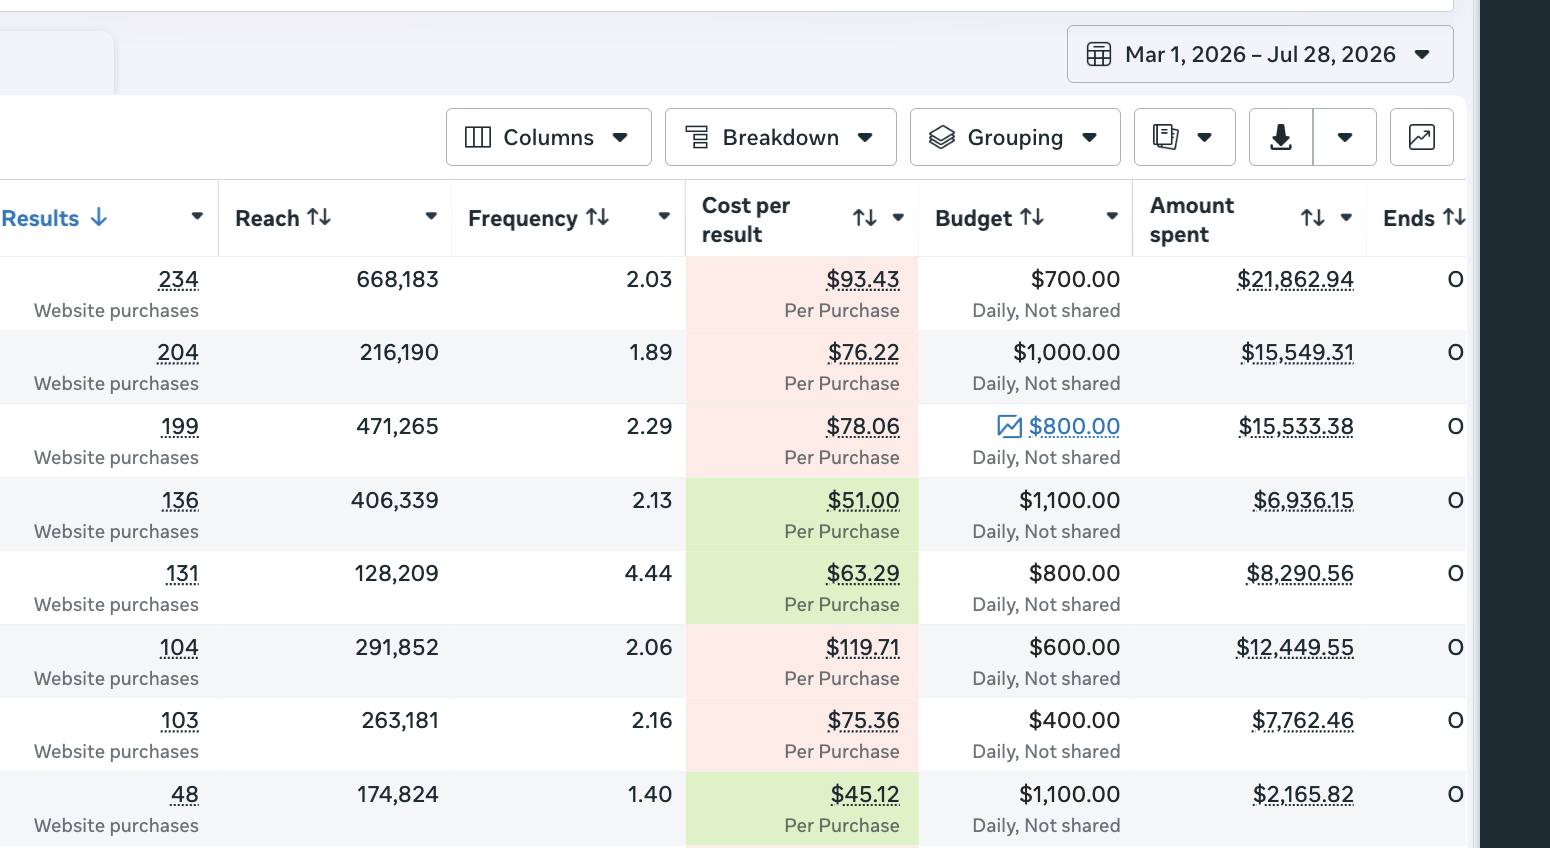Image resolution: width=1550 pixels, height=848 pixels.
Task: Open the Grouping dropdown
Action: point(1015,137)
